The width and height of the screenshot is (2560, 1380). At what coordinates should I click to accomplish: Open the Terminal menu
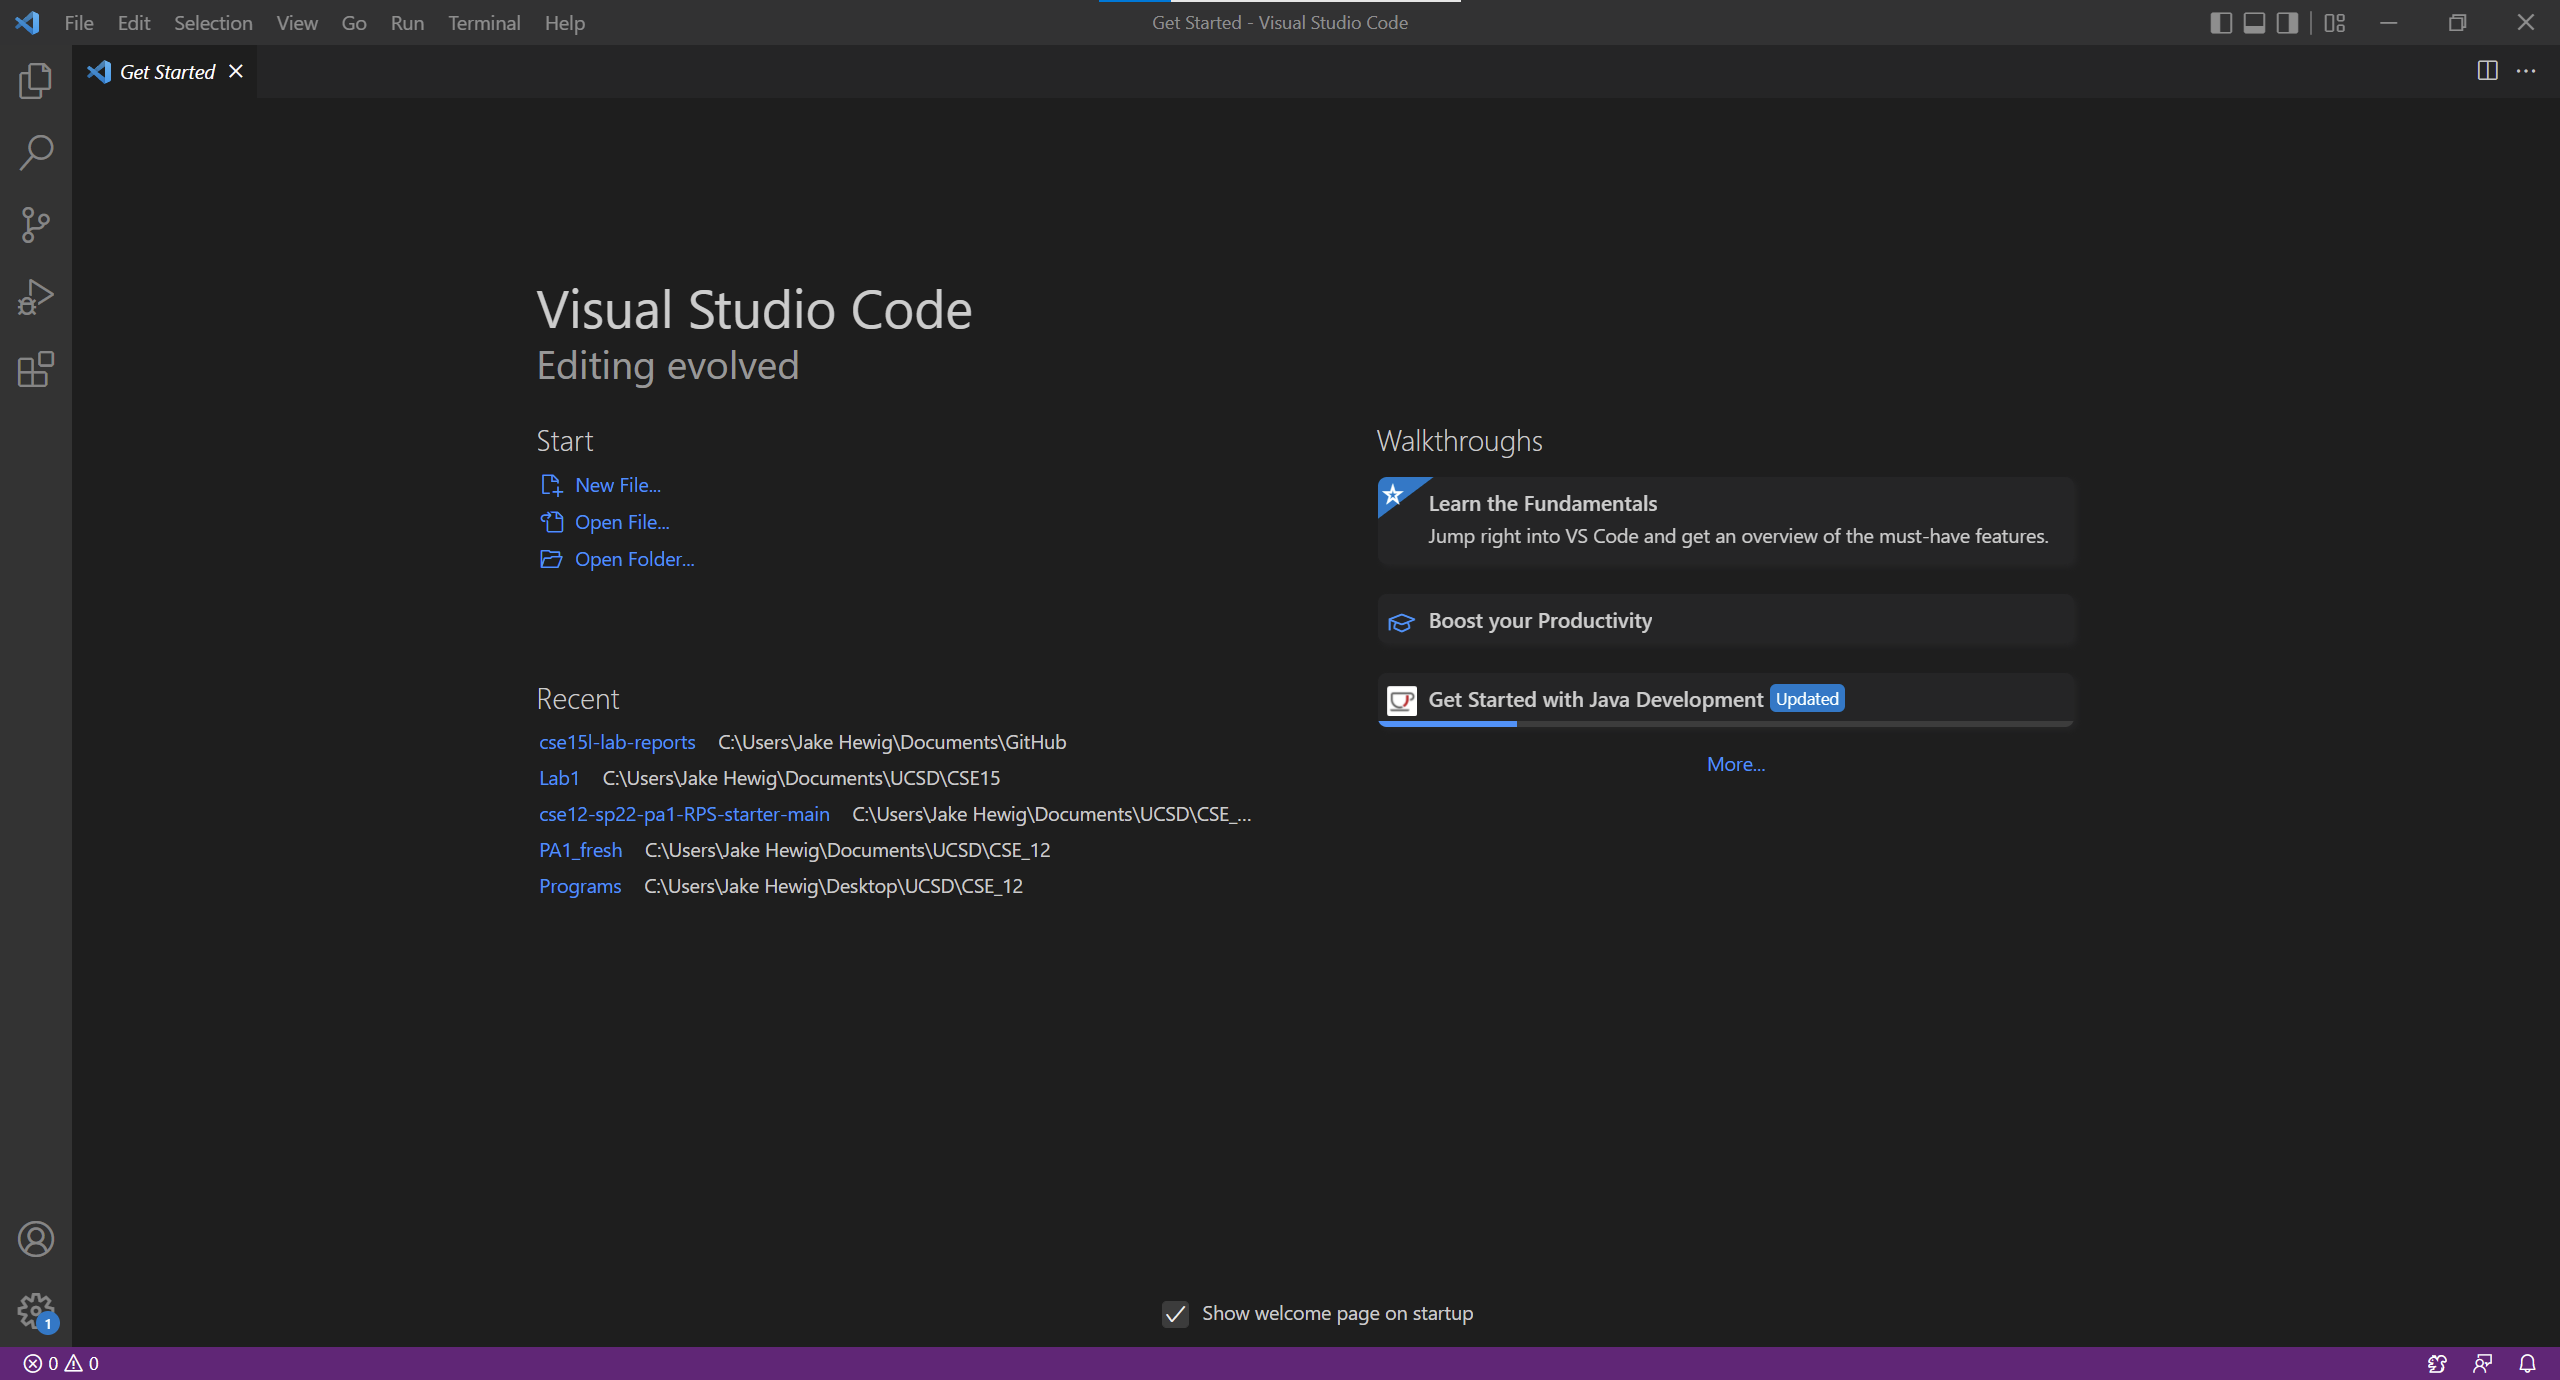click(484, 23)
